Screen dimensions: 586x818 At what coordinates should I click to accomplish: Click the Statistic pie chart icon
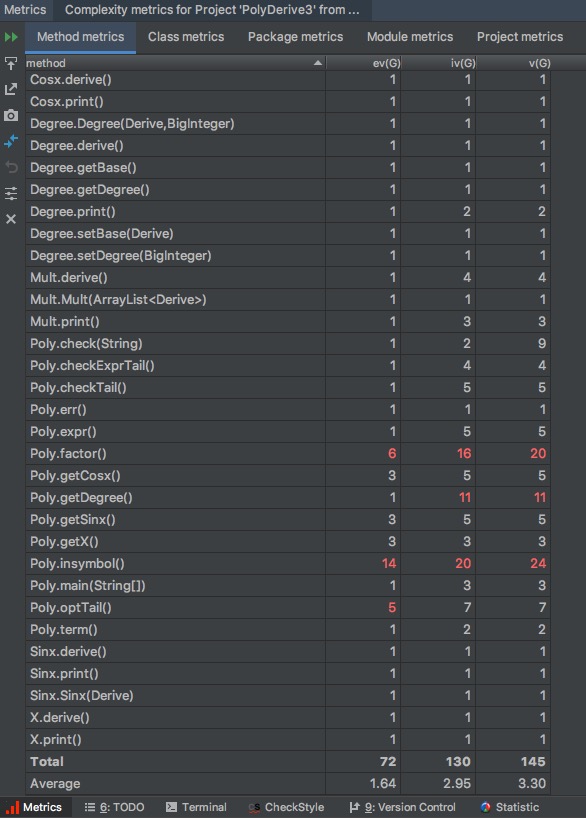485,807
